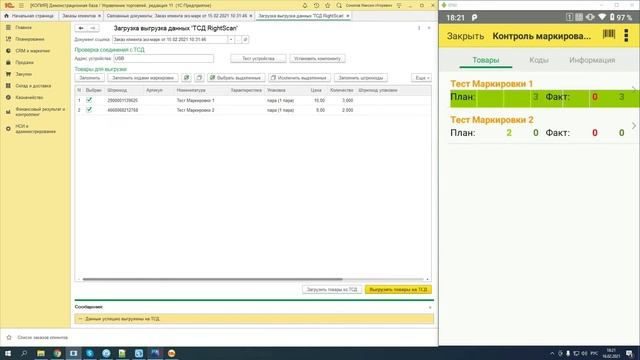Screen dimensions: 640x360
Task: Open the 1C main hamburger menu
Action: point(21,5)
